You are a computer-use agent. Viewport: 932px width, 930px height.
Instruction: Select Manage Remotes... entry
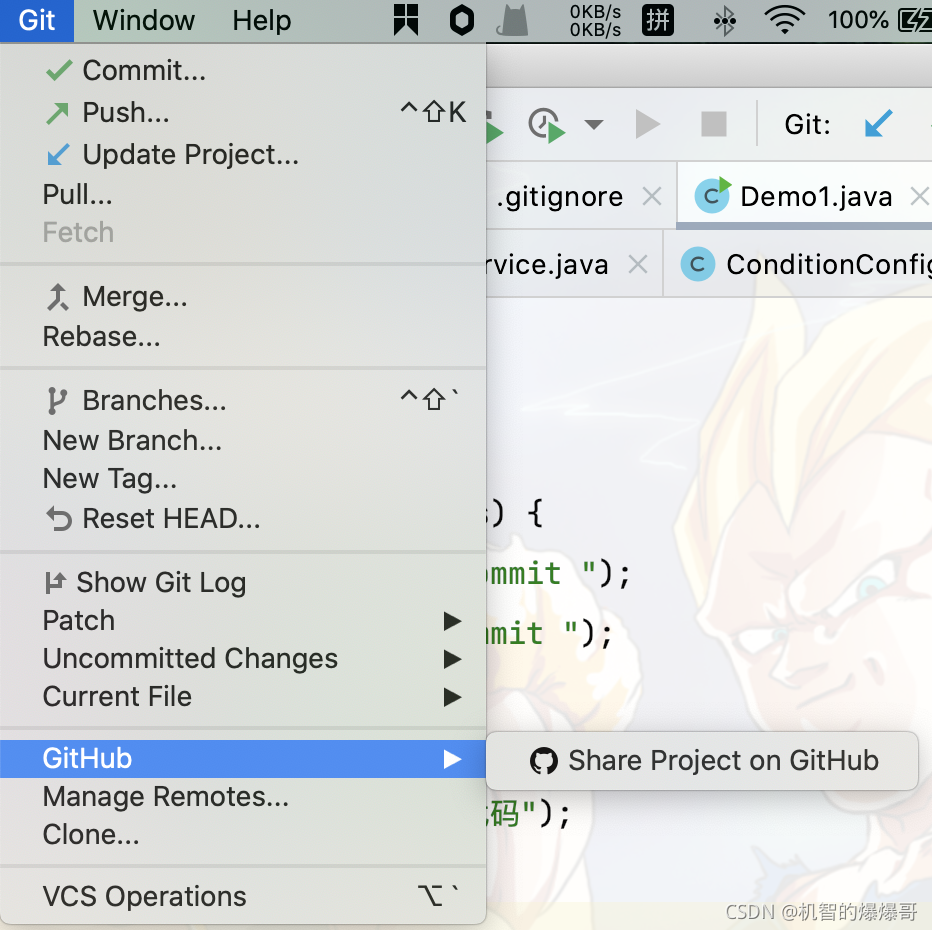(243, 797)
